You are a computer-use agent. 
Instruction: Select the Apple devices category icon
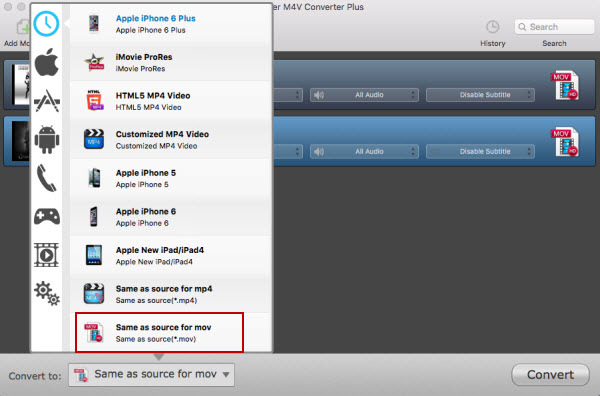click(47, 62)
